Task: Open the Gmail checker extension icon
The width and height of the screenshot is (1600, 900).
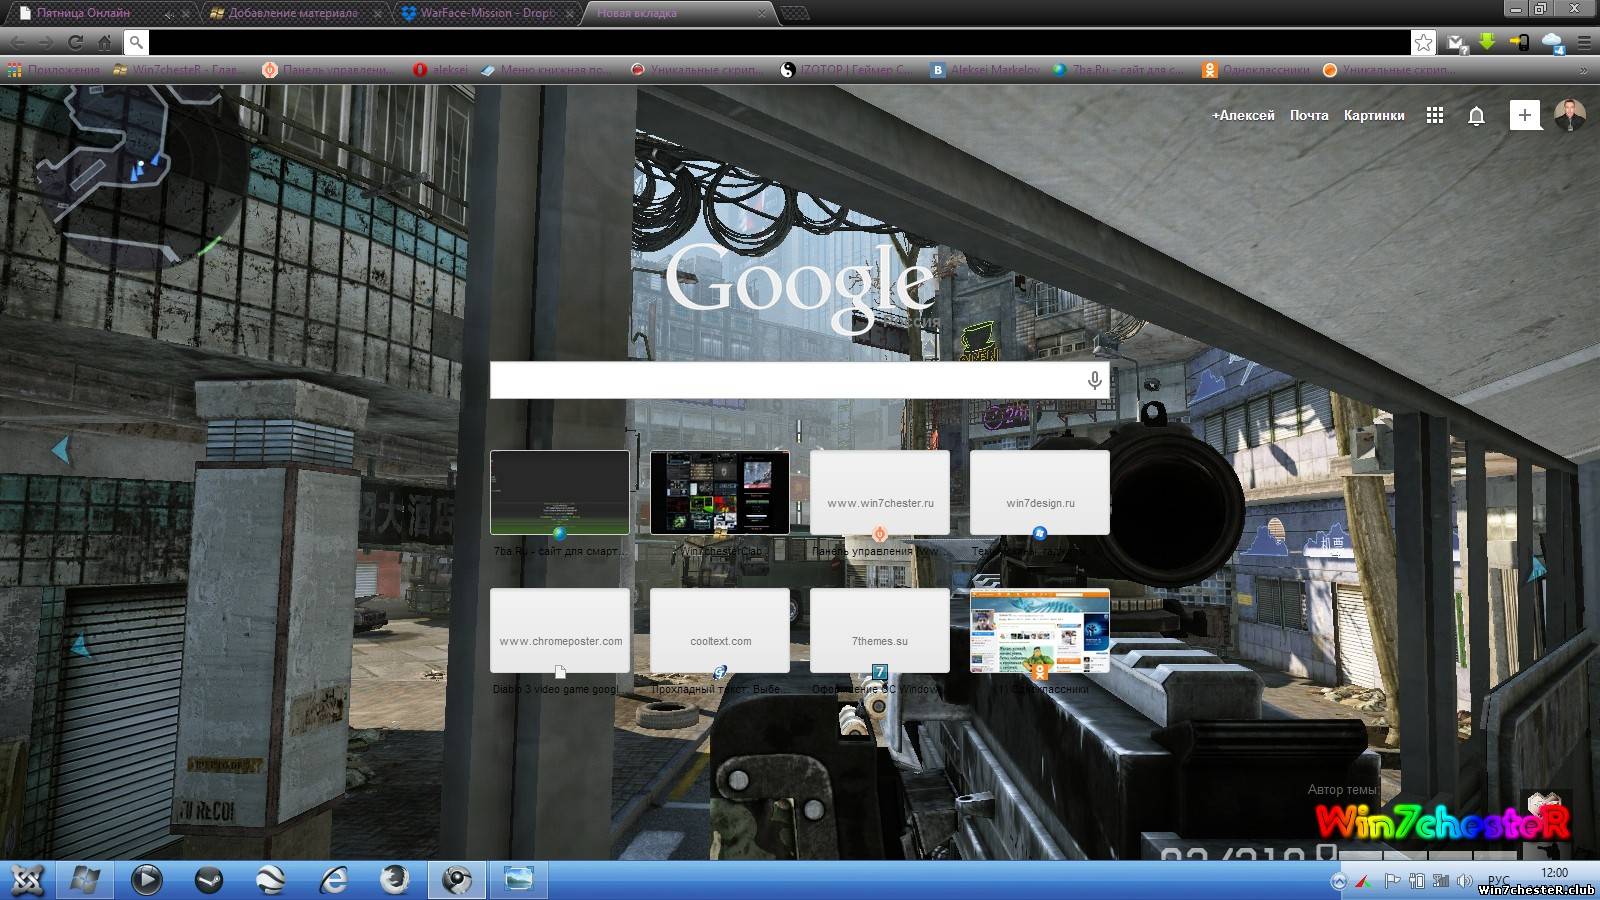Action: 1456,42
